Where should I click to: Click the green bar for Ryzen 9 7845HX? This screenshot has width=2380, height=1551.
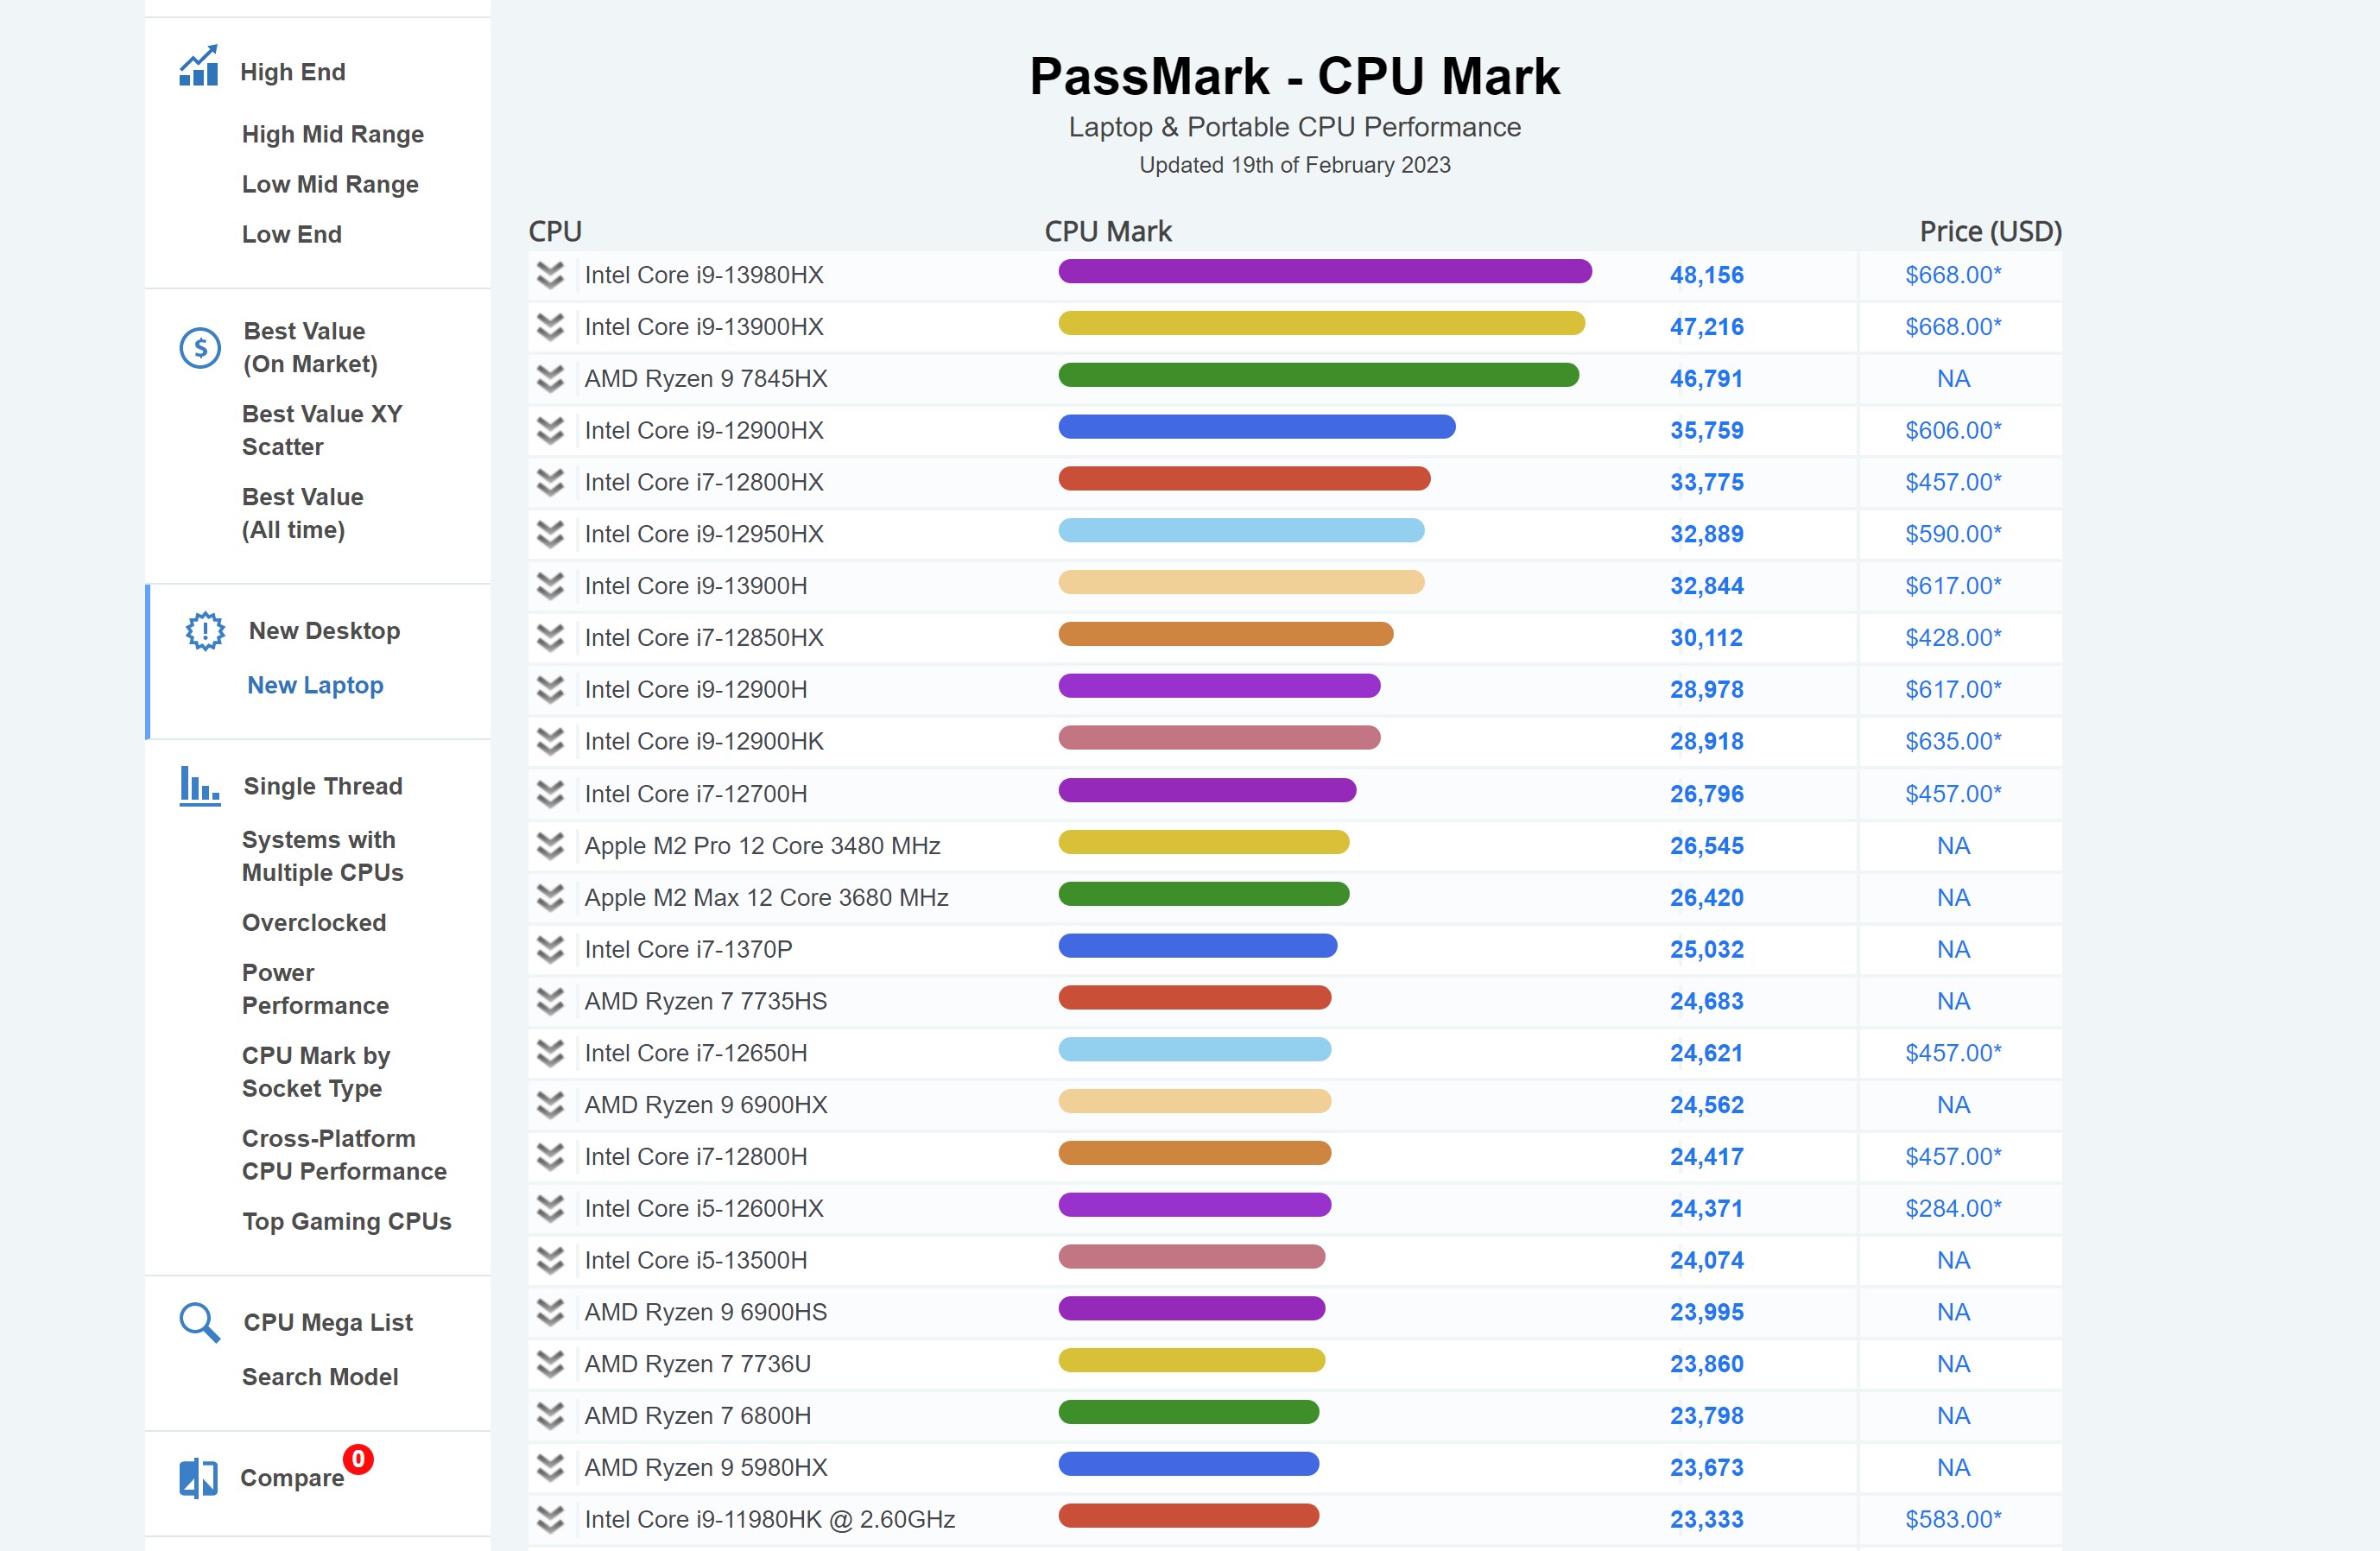tap(1319, 375)
